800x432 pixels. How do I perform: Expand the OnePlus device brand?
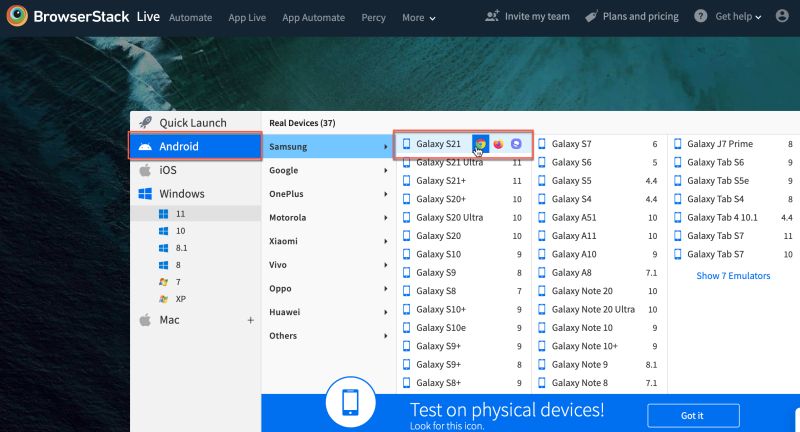click(x=328, y=194)
